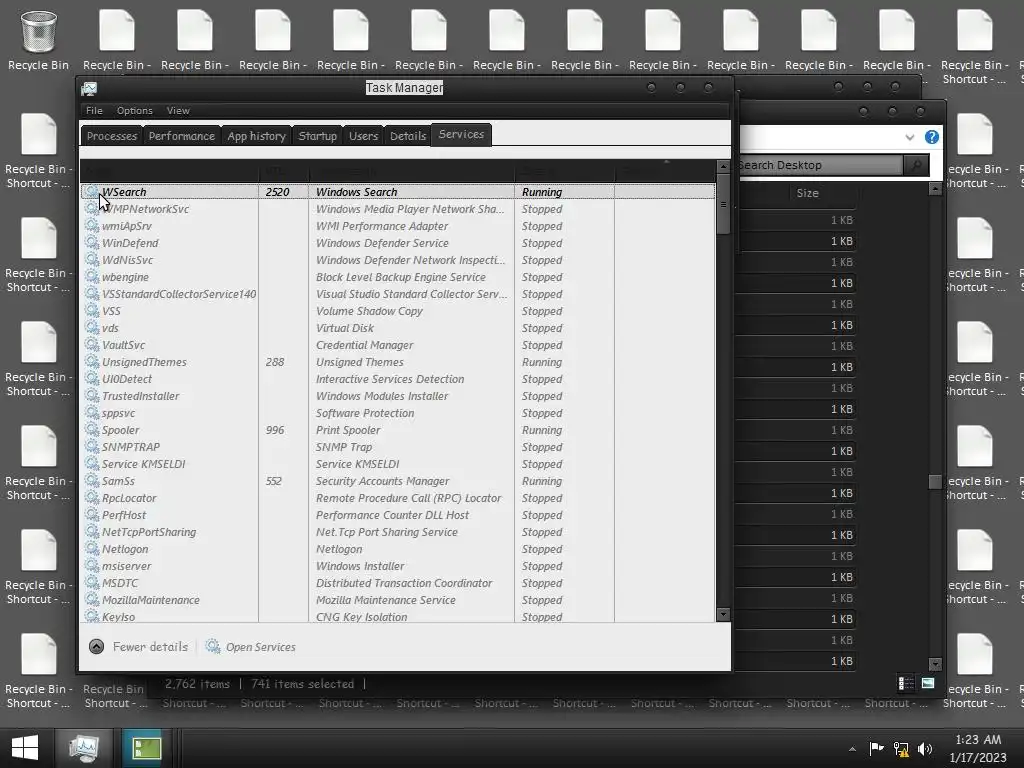Click the Size column header in Explorer
Screen dimensions: 1024x768
pyautogui.click(x=807, y=193)
